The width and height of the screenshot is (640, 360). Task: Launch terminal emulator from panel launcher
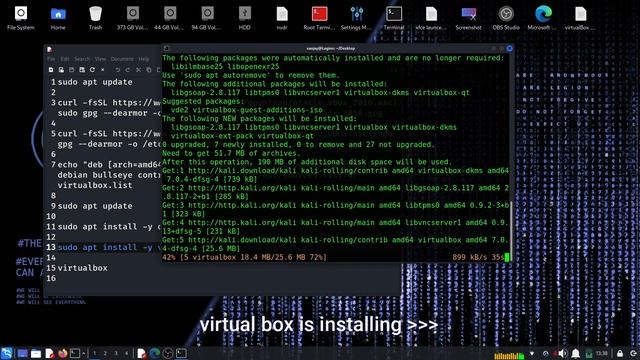click(x=75, y=353)
